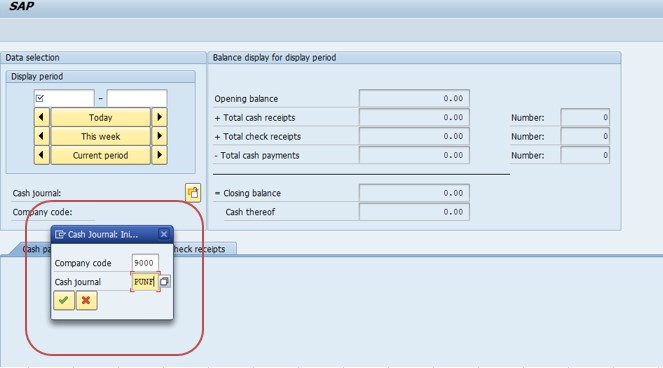Click Opening balance value field
Viewport: 663px width, 368px height.
coord(414,98)
